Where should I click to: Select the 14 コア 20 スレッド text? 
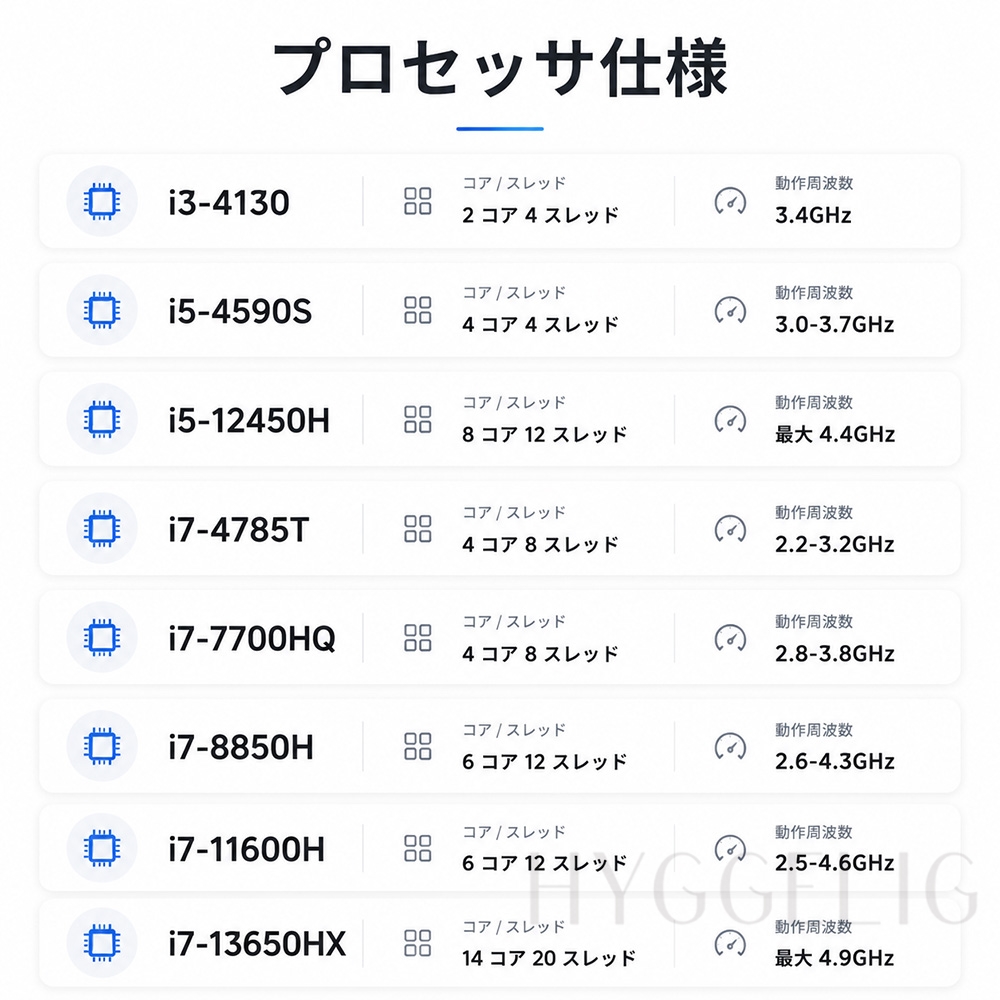tap(549, 958)
